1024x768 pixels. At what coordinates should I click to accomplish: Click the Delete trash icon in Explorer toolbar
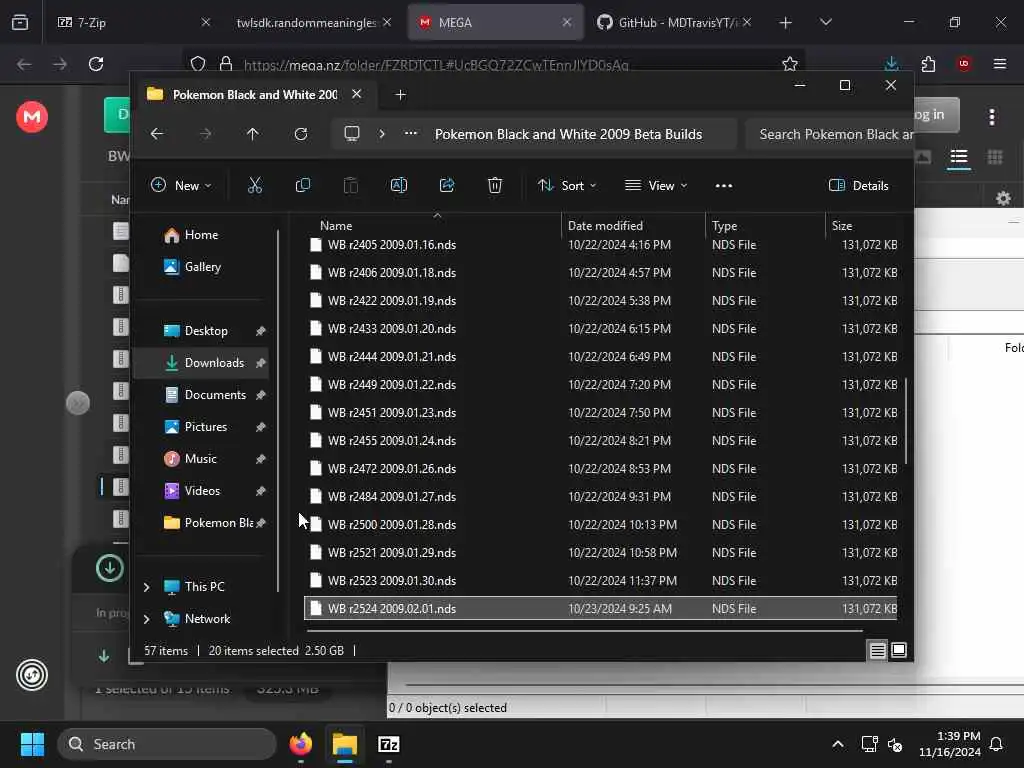(495, 185)
